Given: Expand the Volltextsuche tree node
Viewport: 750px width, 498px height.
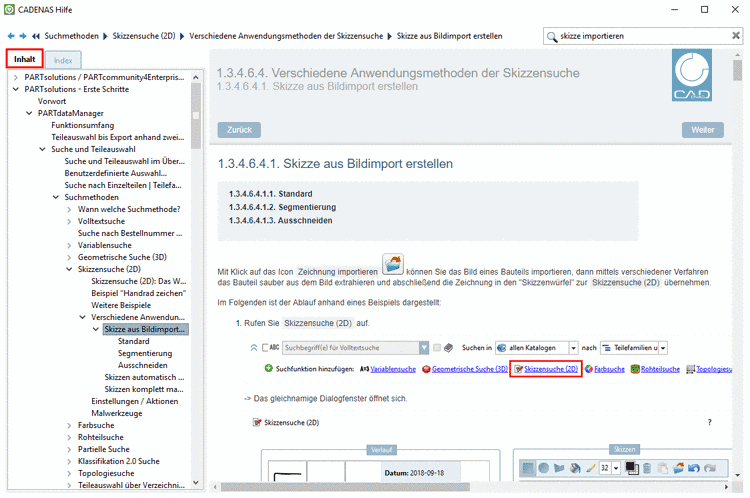Looking at the screenshot, I should 69,221.
